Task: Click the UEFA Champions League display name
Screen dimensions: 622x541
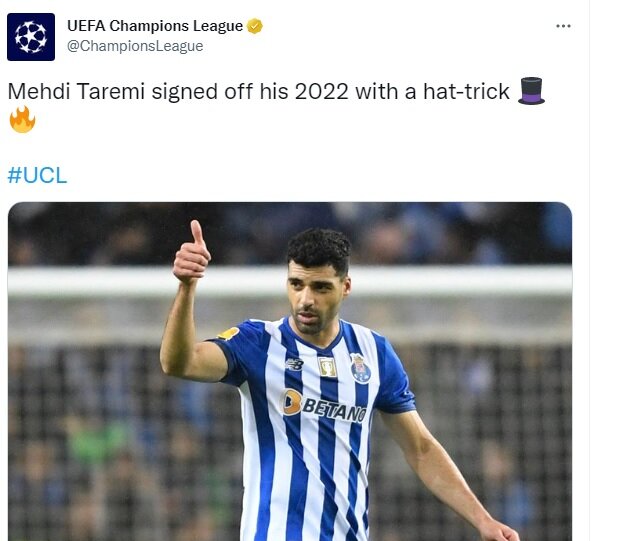Action: click(x=155, y=26)
